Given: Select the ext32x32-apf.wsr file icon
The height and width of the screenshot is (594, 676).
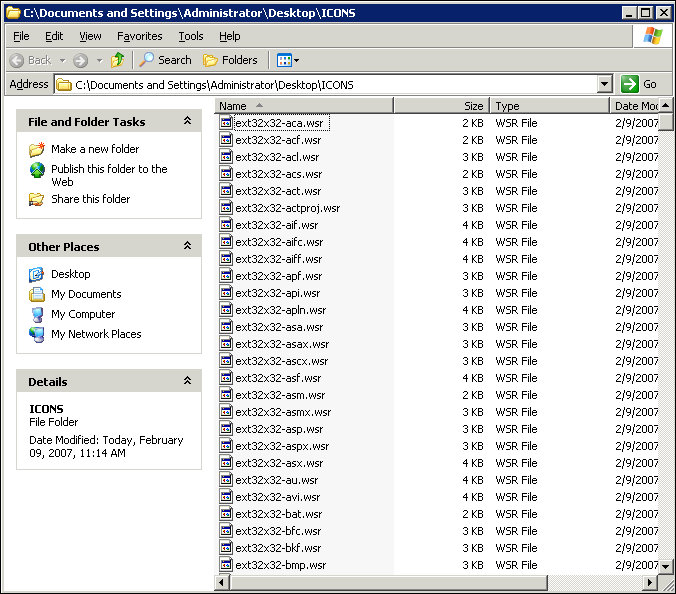Looking at the screenshot, I should point(226,276).
